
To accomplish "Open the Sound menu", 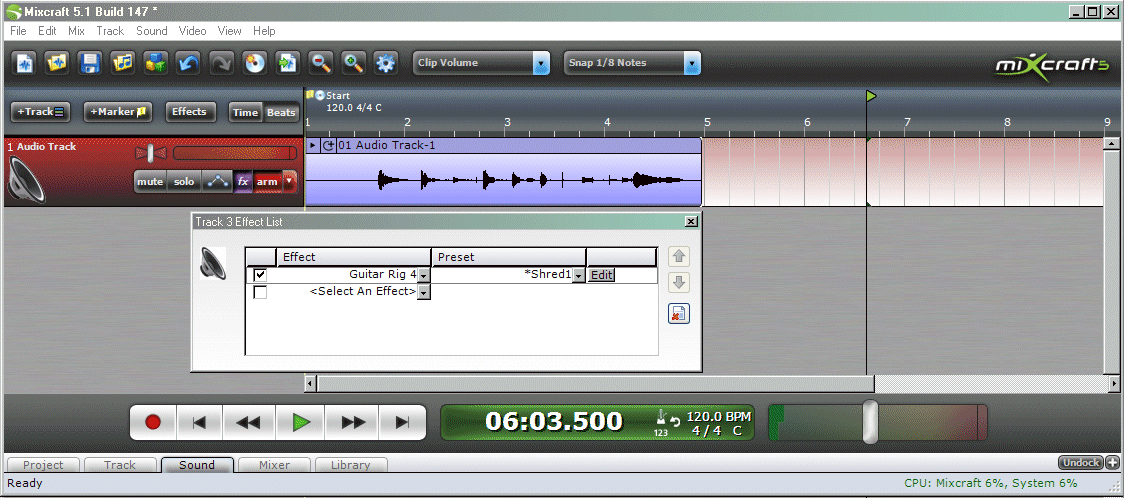I will point(151,31).
